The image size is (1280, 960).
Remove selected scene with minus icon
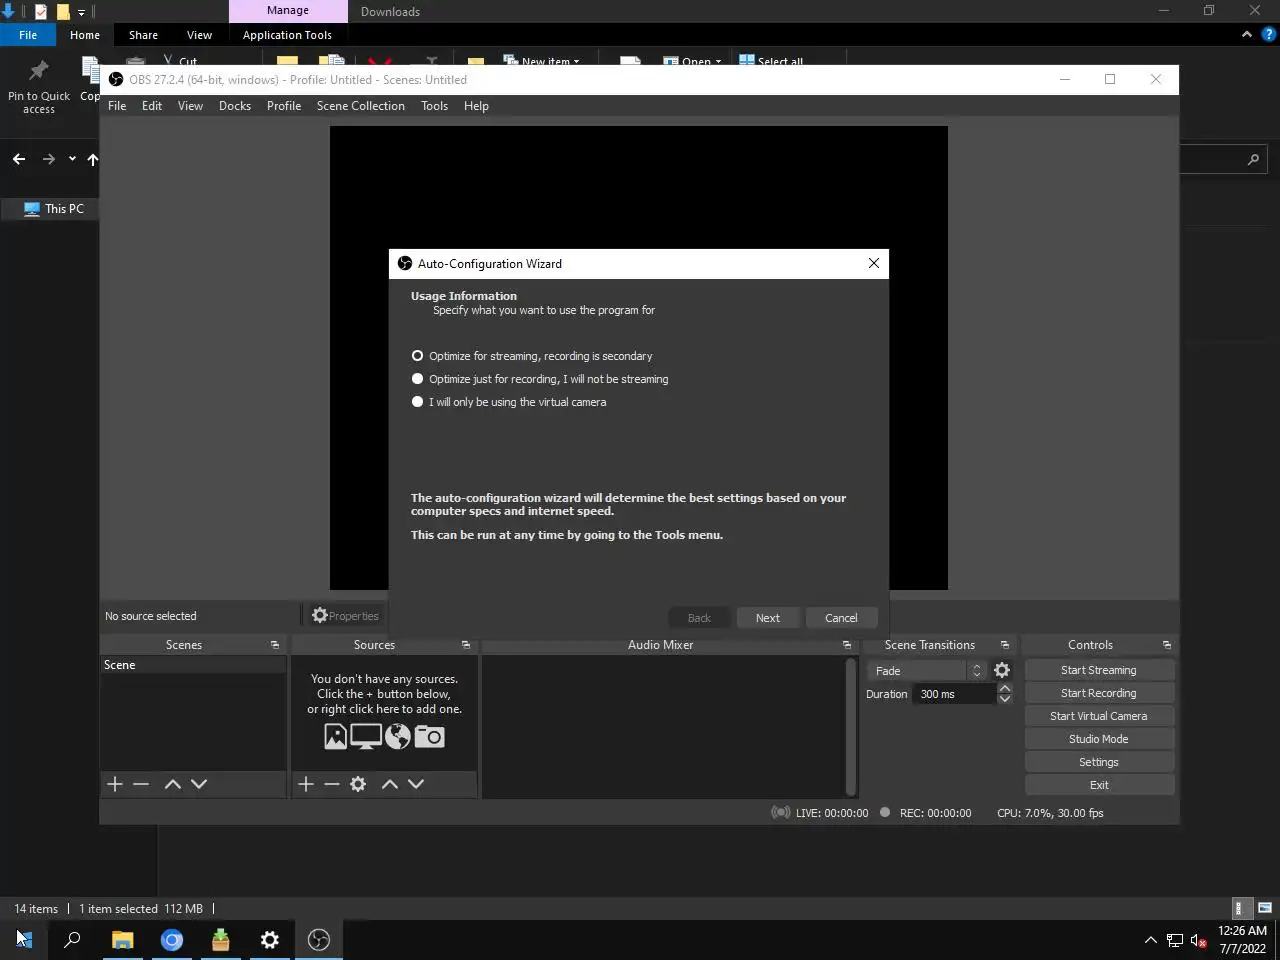(x=141, y=784)
